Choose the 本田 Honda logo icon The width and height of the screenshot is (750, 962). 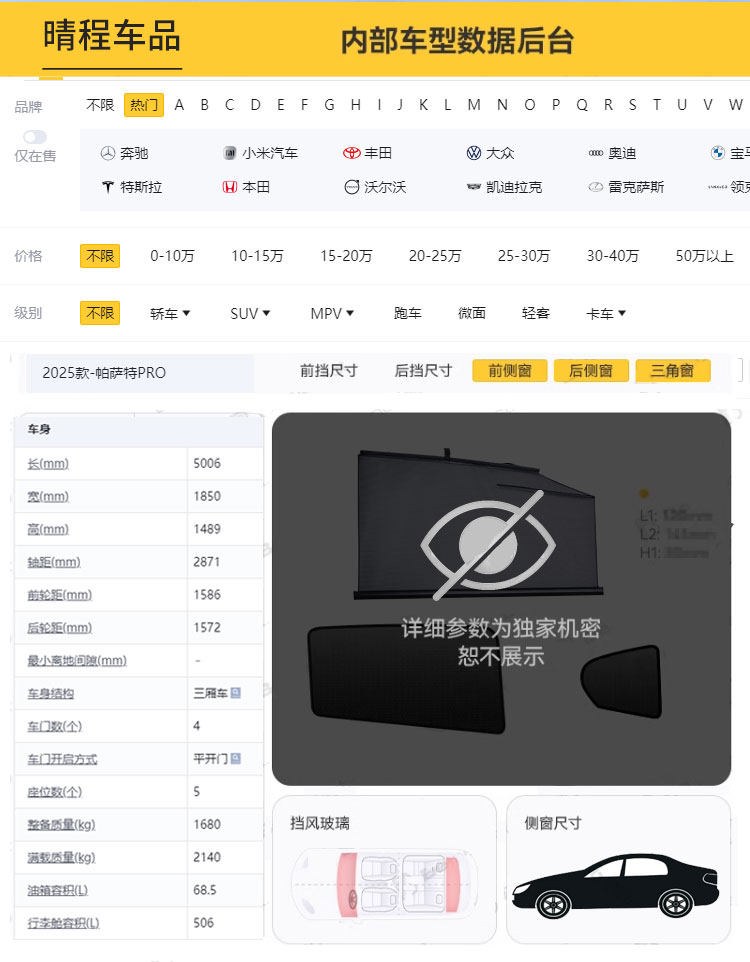[x=230, y=187]
